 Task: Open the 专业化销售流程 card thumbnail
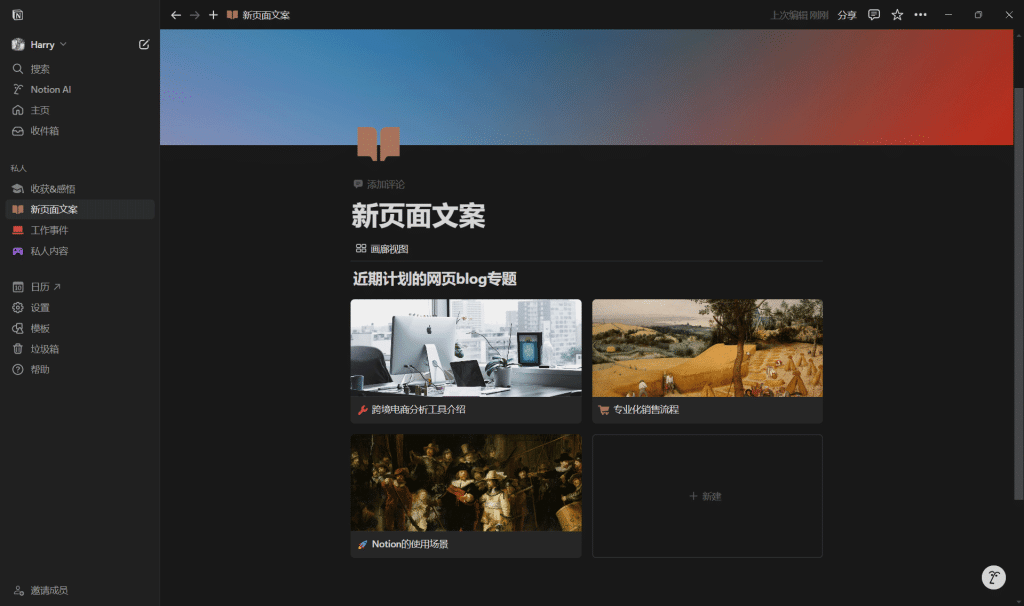707,348
